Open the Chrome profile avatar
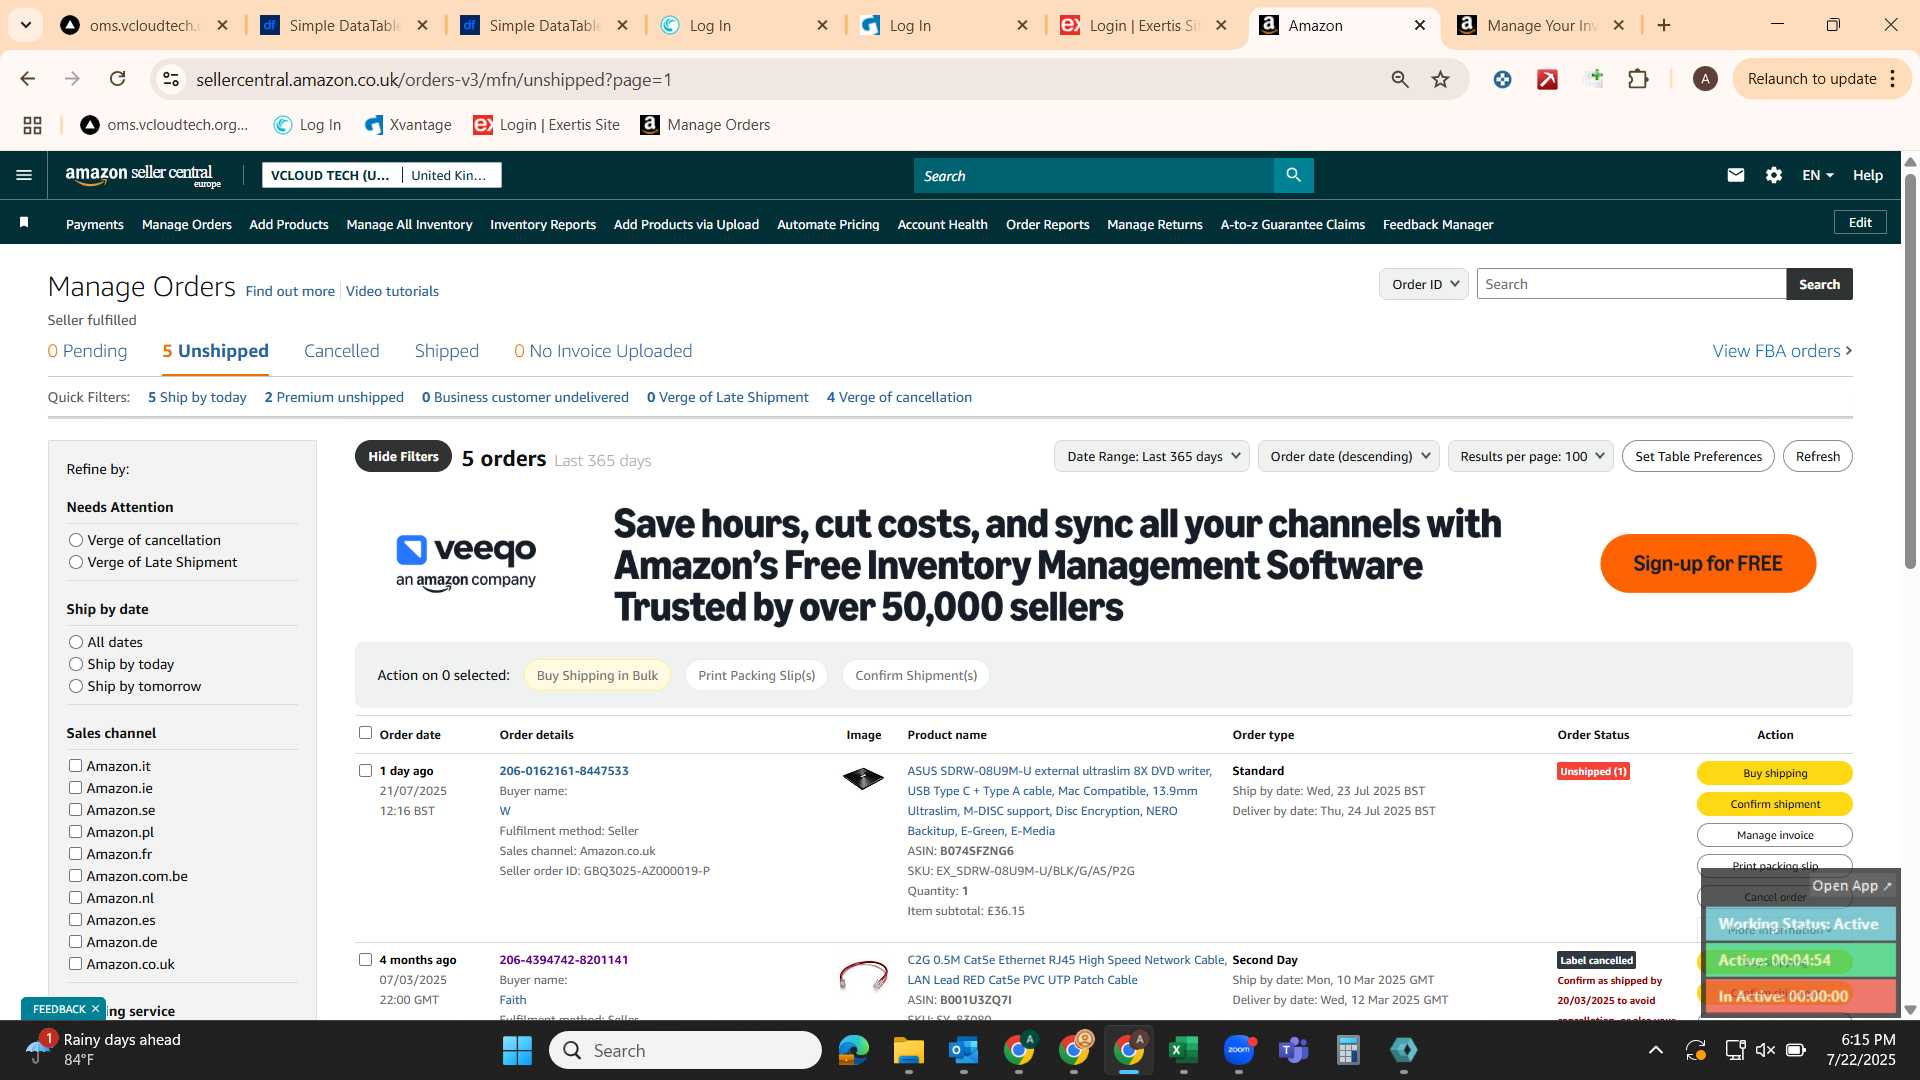This screenshot has width=1920, height=1080. click(1705, 79)
